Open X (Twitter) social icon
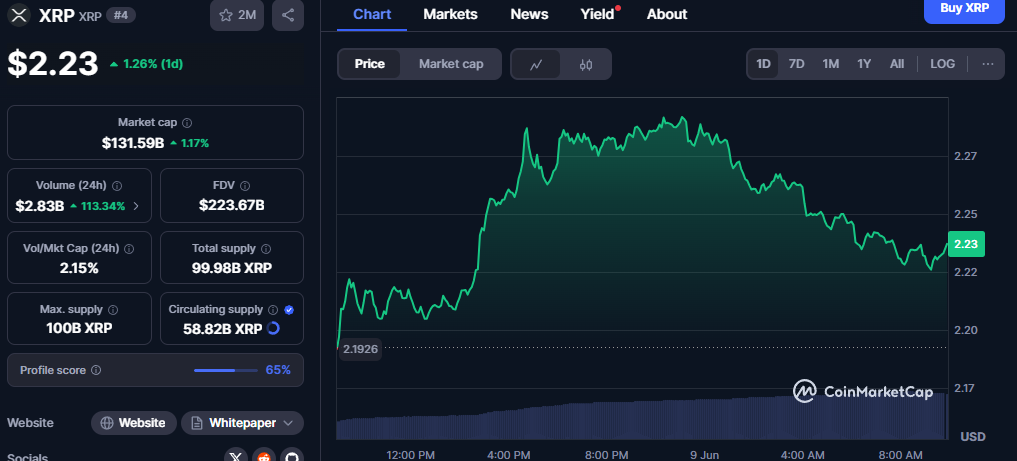Image resolution: width=1017 pixels, height=461 pixels. coord(236,456)
